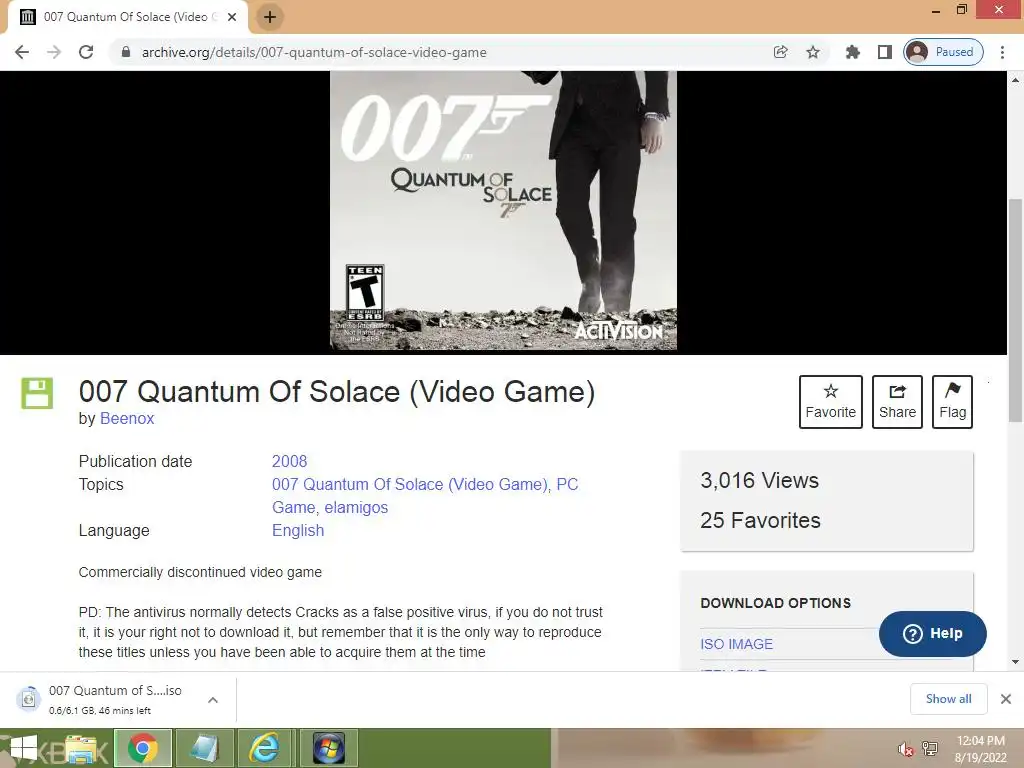The height and width of the screenshot is (768, 1024).
Task: Click the Share button on the item
Action: 897,402
